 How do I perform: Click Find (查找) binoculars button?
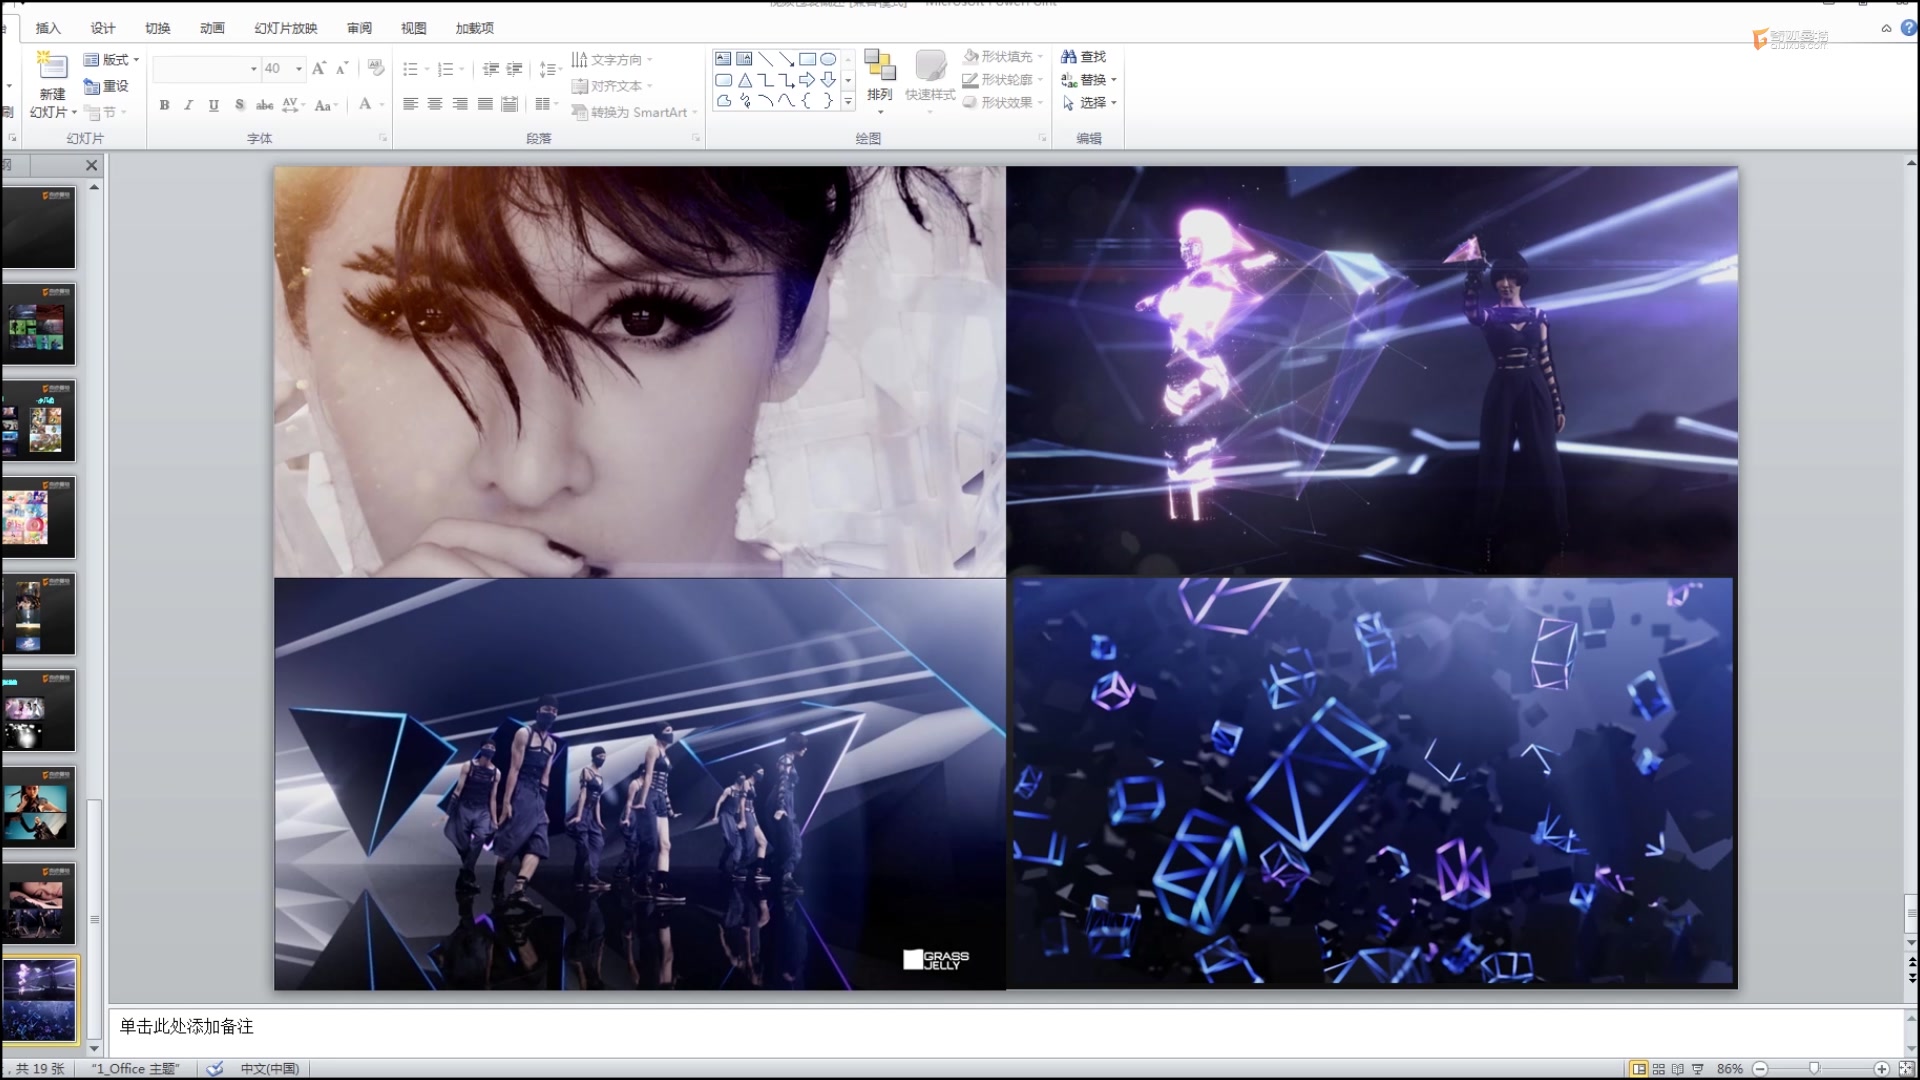[1083, 57]
